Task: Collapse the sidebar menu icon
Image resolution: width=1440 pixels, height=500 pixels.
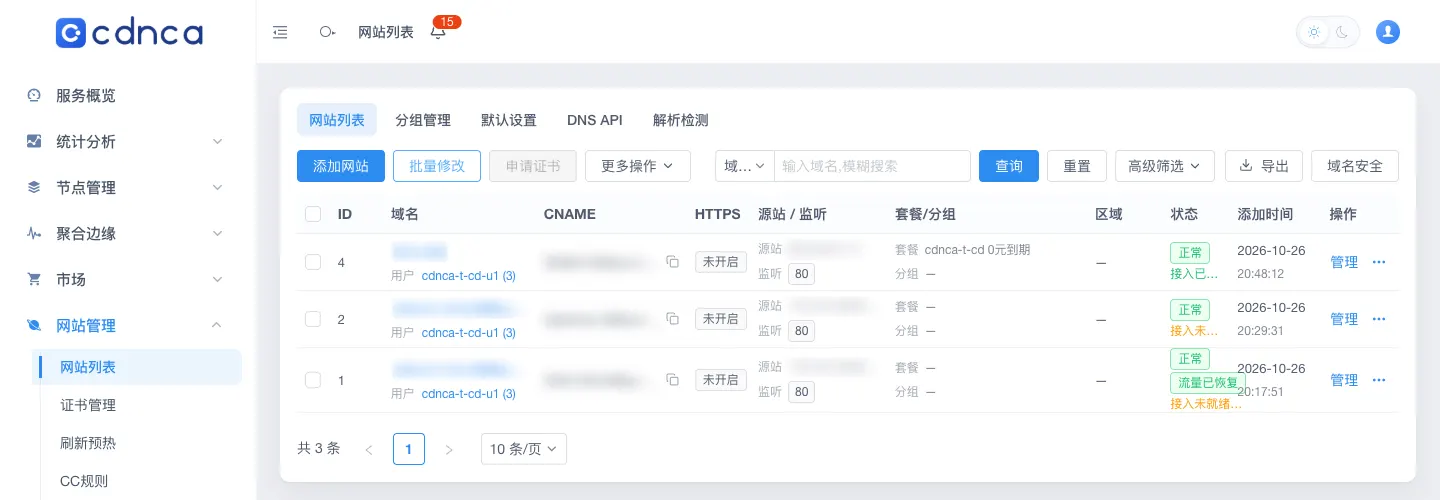Action: click(281, 32)
